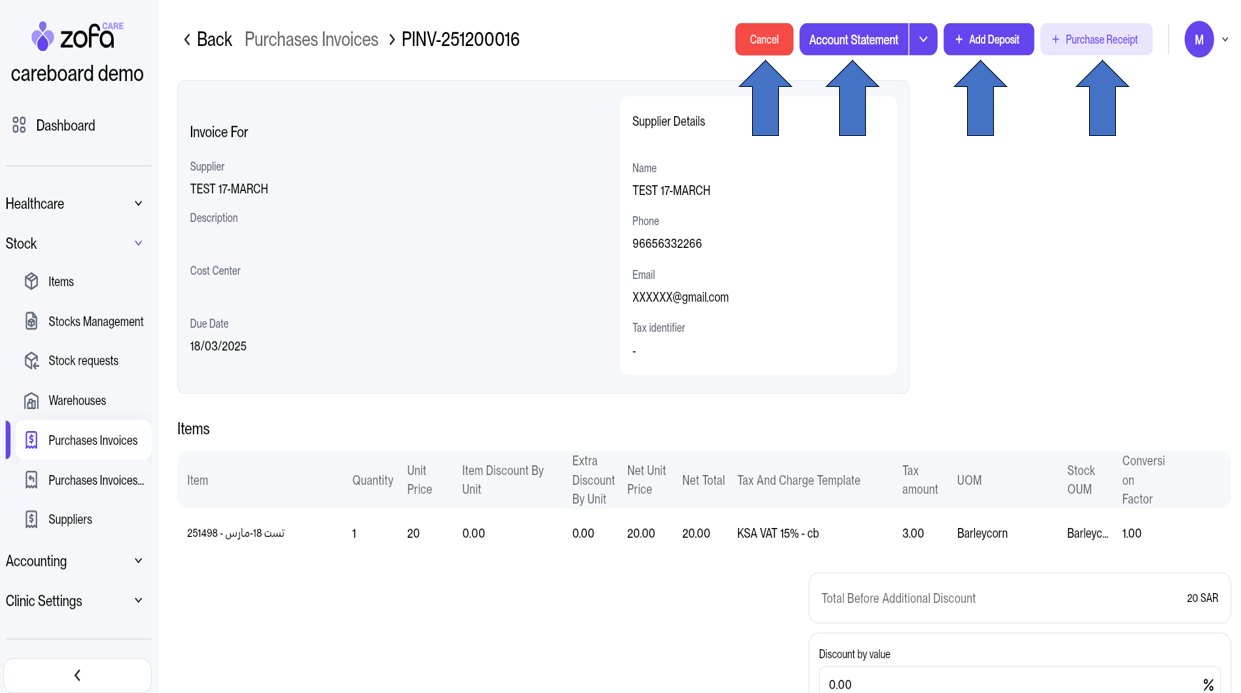Click the Discount by value input field
This screenshot has width=1241, height=693.
tap(1005, 684)
